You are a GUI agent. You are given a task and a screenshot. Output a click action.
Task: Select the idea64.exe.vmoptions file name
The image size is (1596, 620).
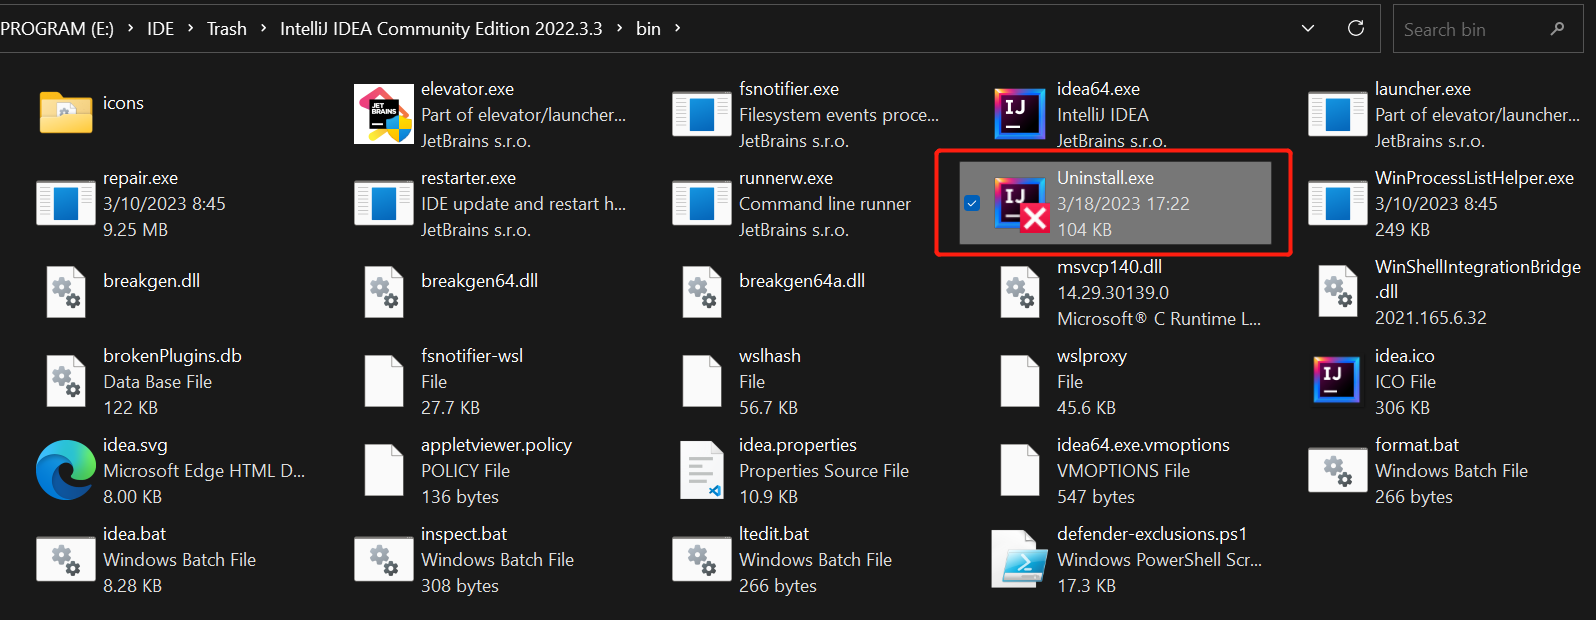[1143, 445]
